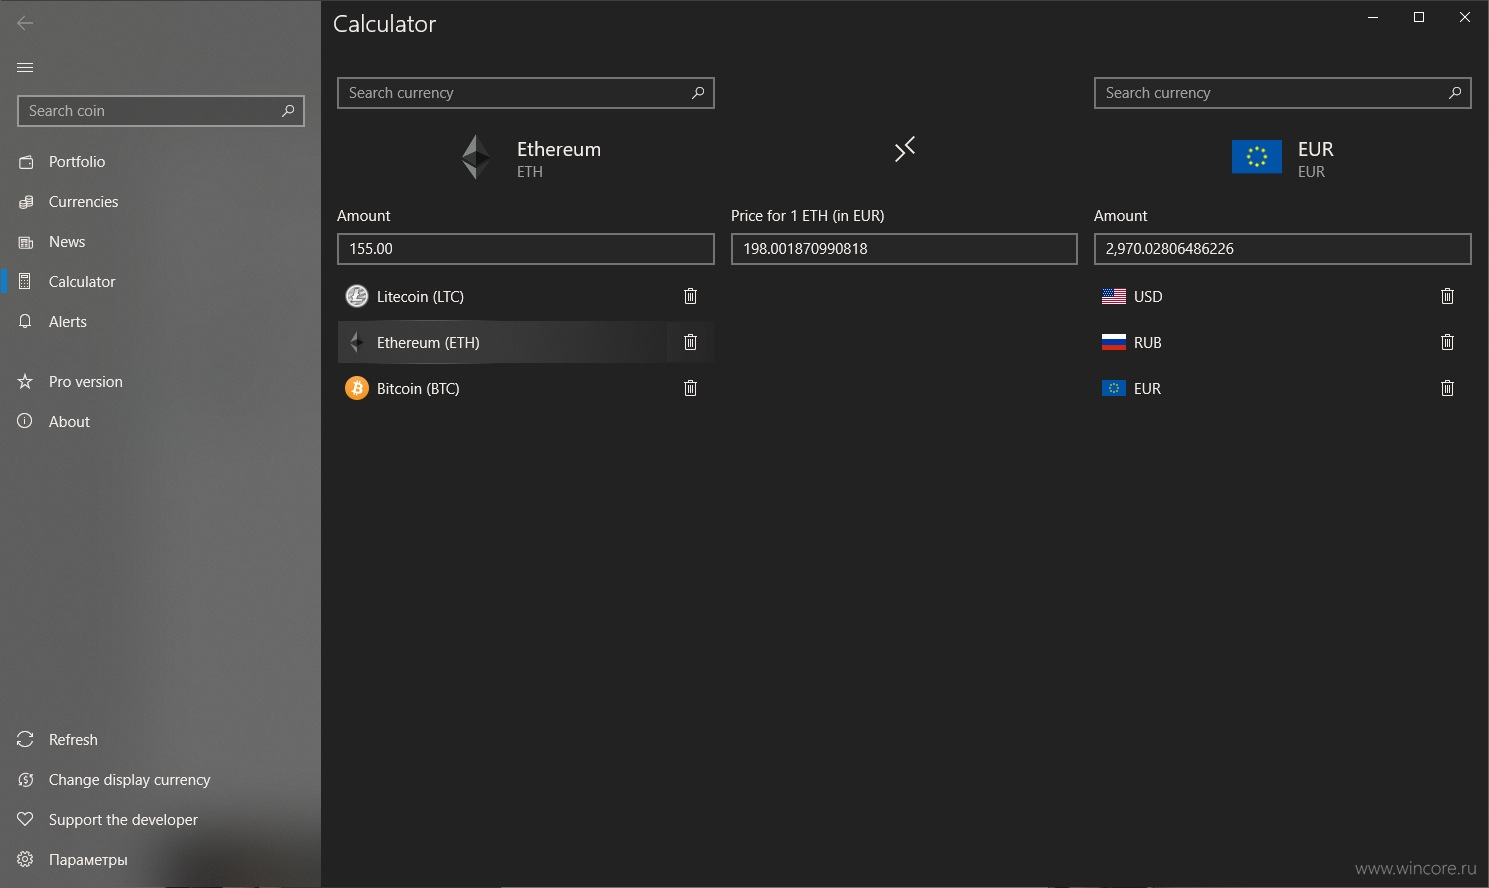Go to Currencies page
The width and height of the screenshot is (1489, 888).
160,201
